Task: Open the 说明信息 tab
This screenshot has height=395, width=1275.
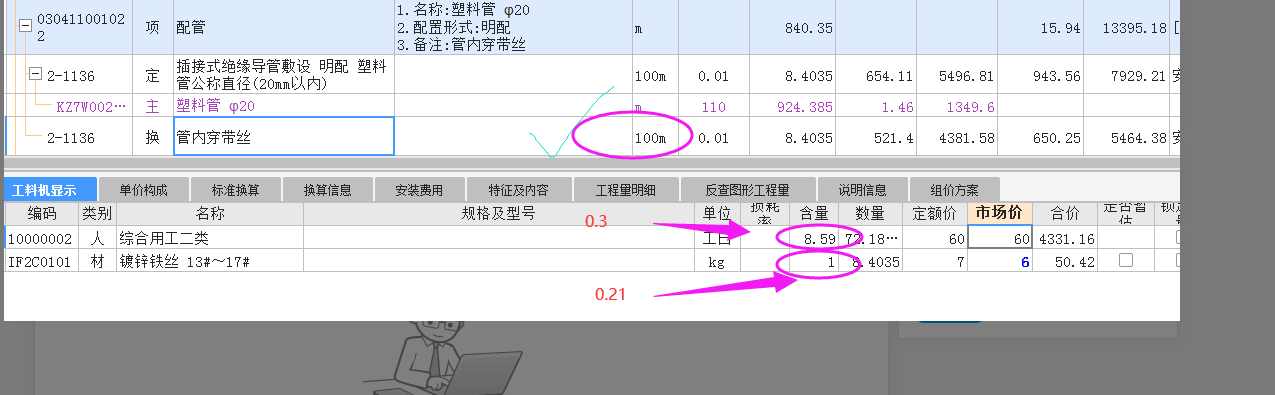Action: point(862,189)
